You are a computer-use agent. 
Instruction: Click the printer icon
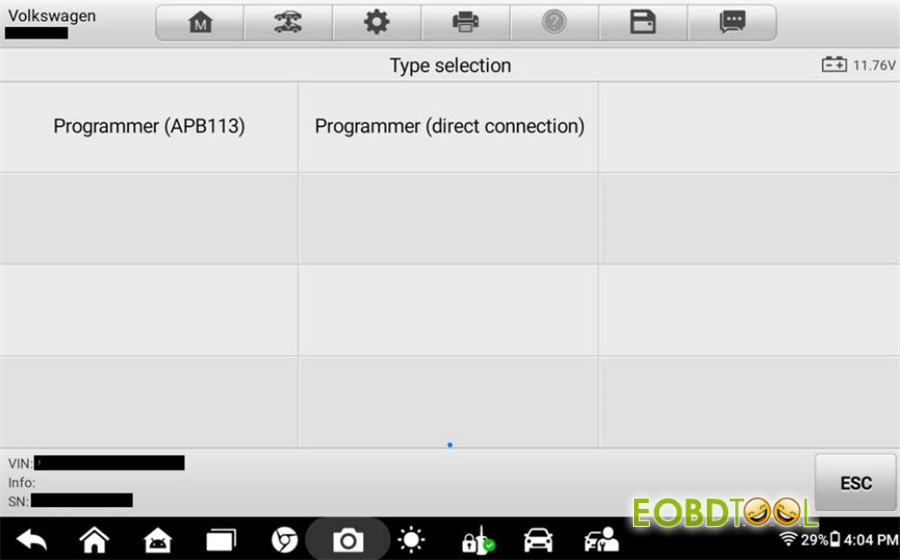(465, 22)
